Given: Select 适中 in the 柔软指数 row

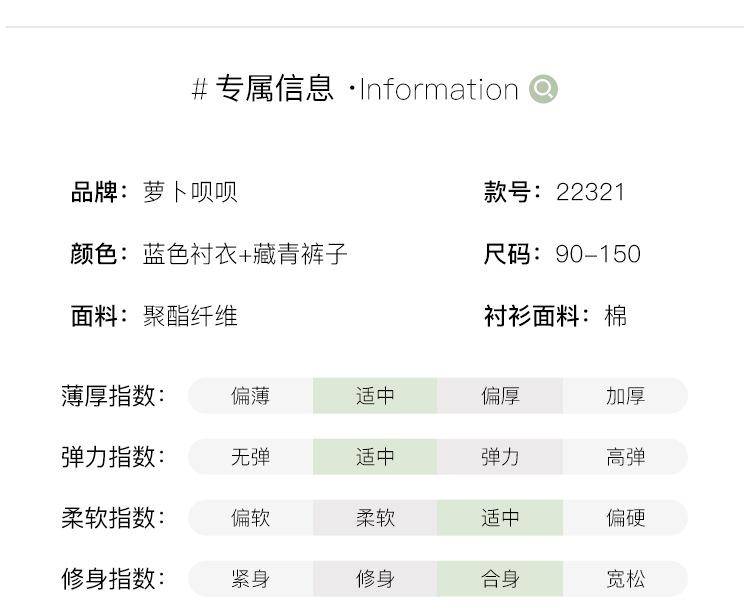Looking at the screenshot, I should pyautogui.click(x=500, y=518).
